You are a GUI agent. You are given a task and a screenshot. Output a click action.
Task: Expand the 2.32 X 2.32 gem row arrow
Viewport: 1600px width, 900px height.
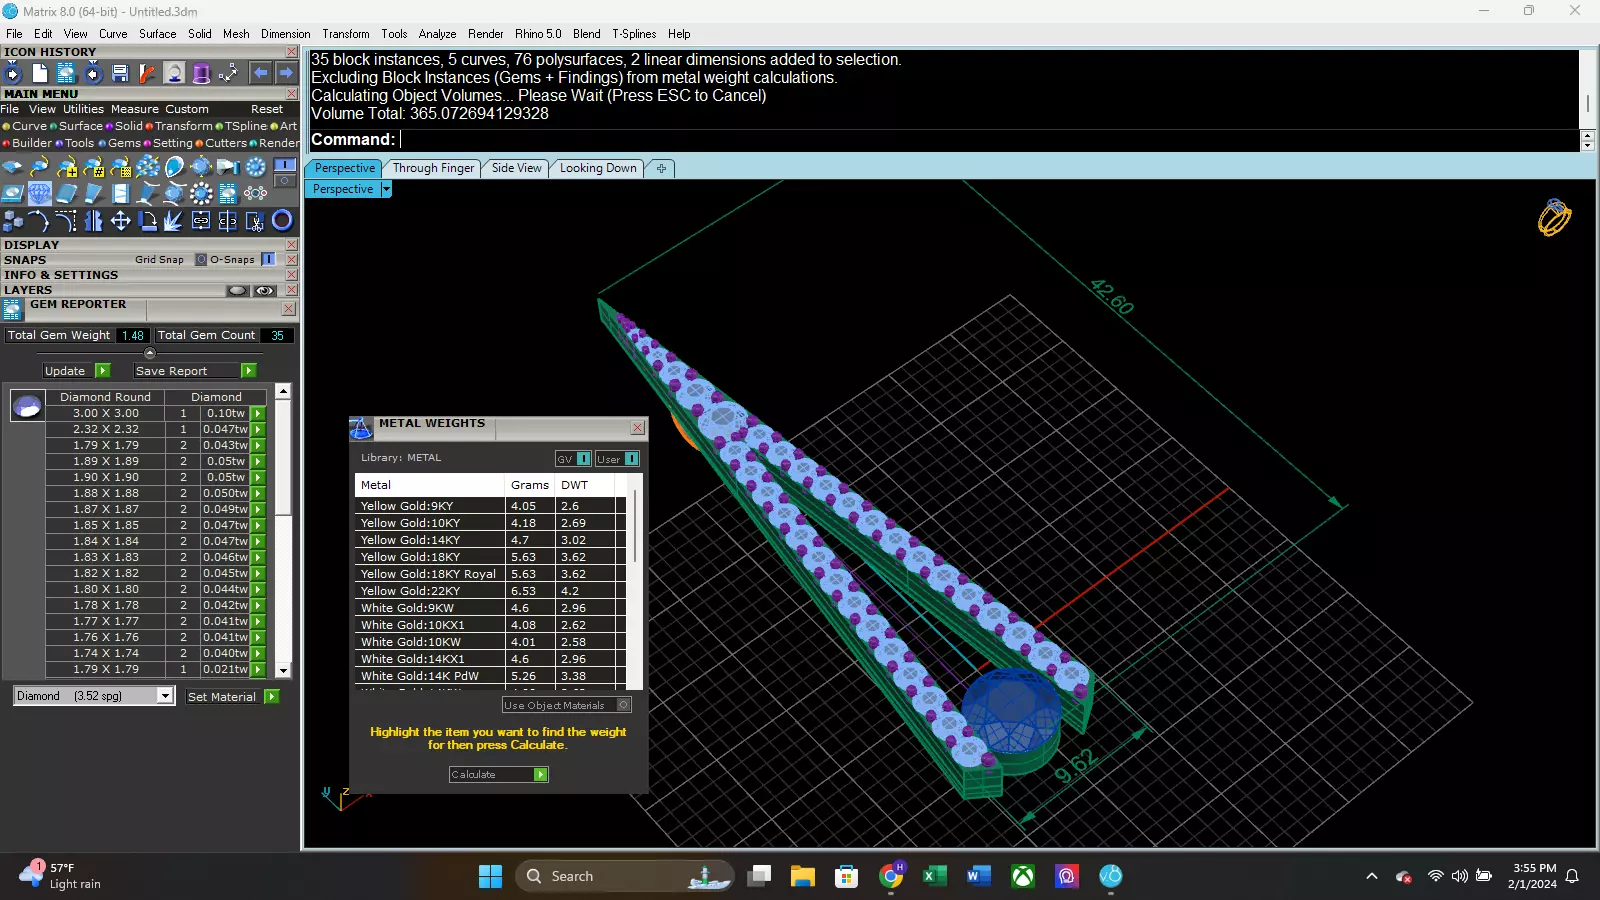(258, 429)
